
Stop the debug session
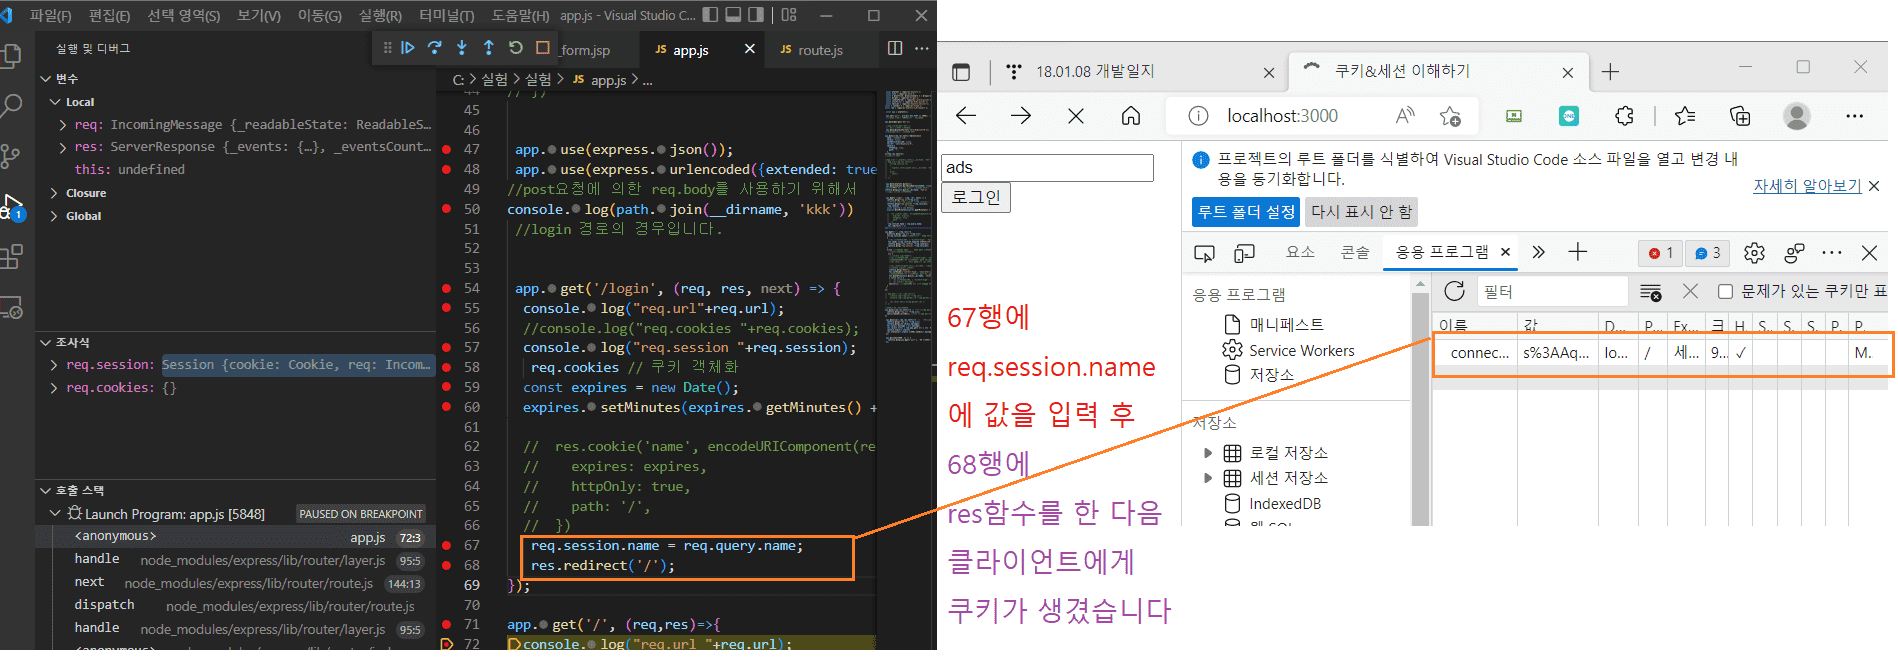tap(543, 47)
